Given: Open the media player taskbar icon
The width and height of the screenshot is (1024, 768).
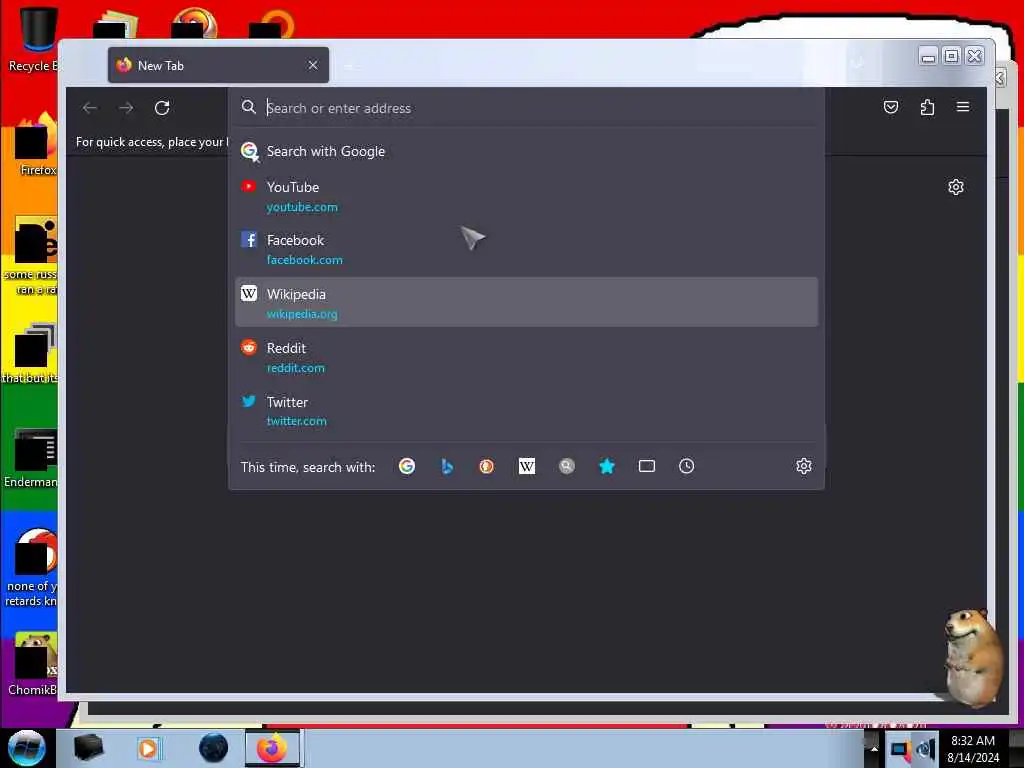Looking at the screenshot, I should (x=148, y=748).
